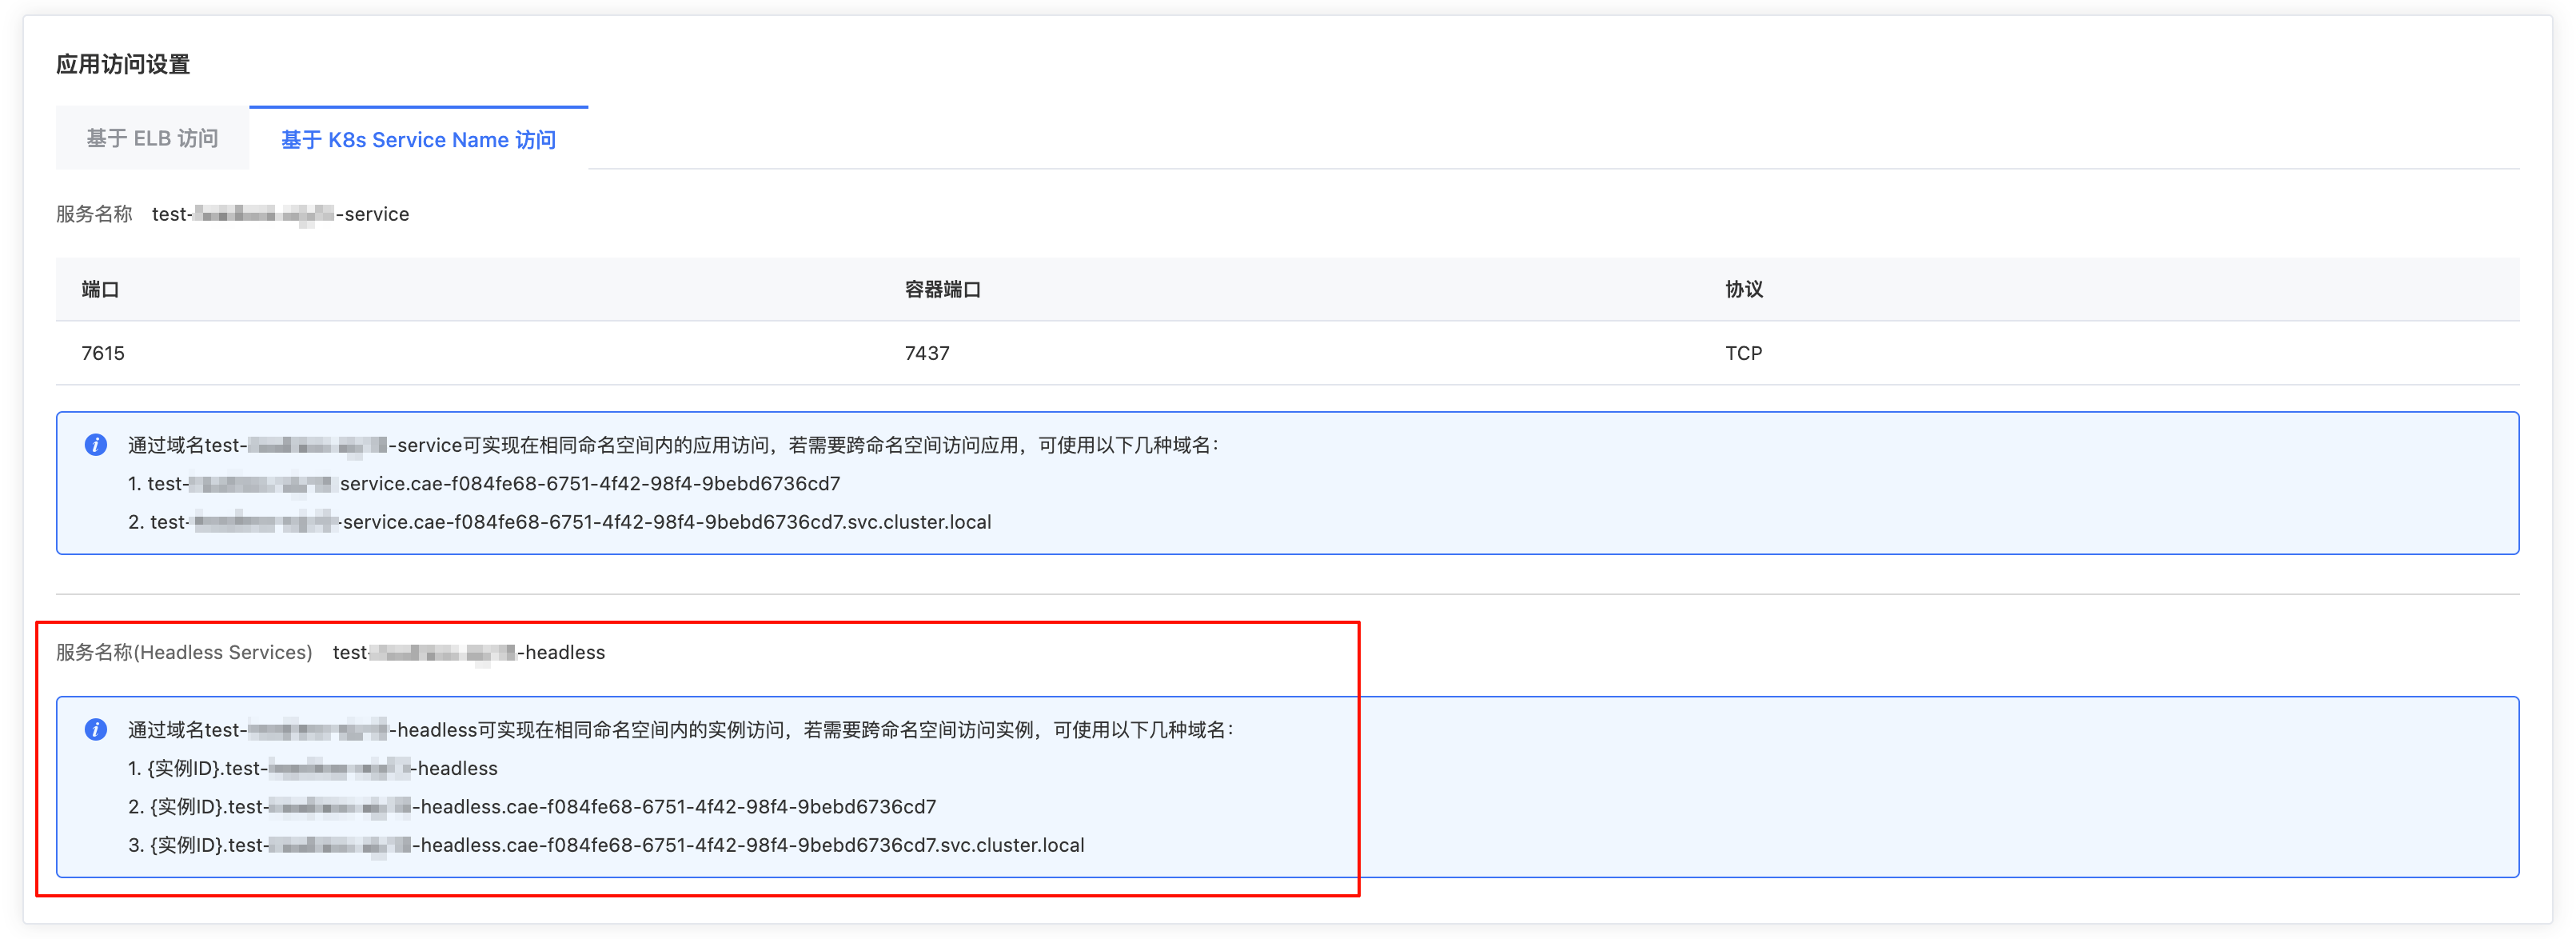
Task: Click port value 7615 in table
Action: pos(103,353)
